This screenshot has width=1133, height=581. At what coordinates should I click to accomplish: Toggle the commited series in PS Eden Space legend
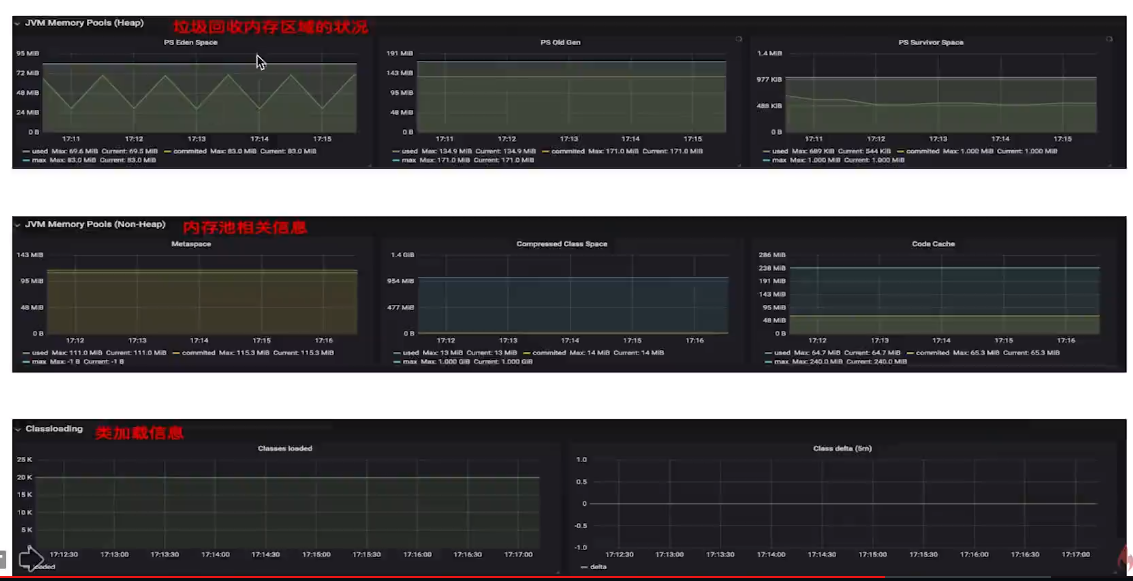point(189,152)
